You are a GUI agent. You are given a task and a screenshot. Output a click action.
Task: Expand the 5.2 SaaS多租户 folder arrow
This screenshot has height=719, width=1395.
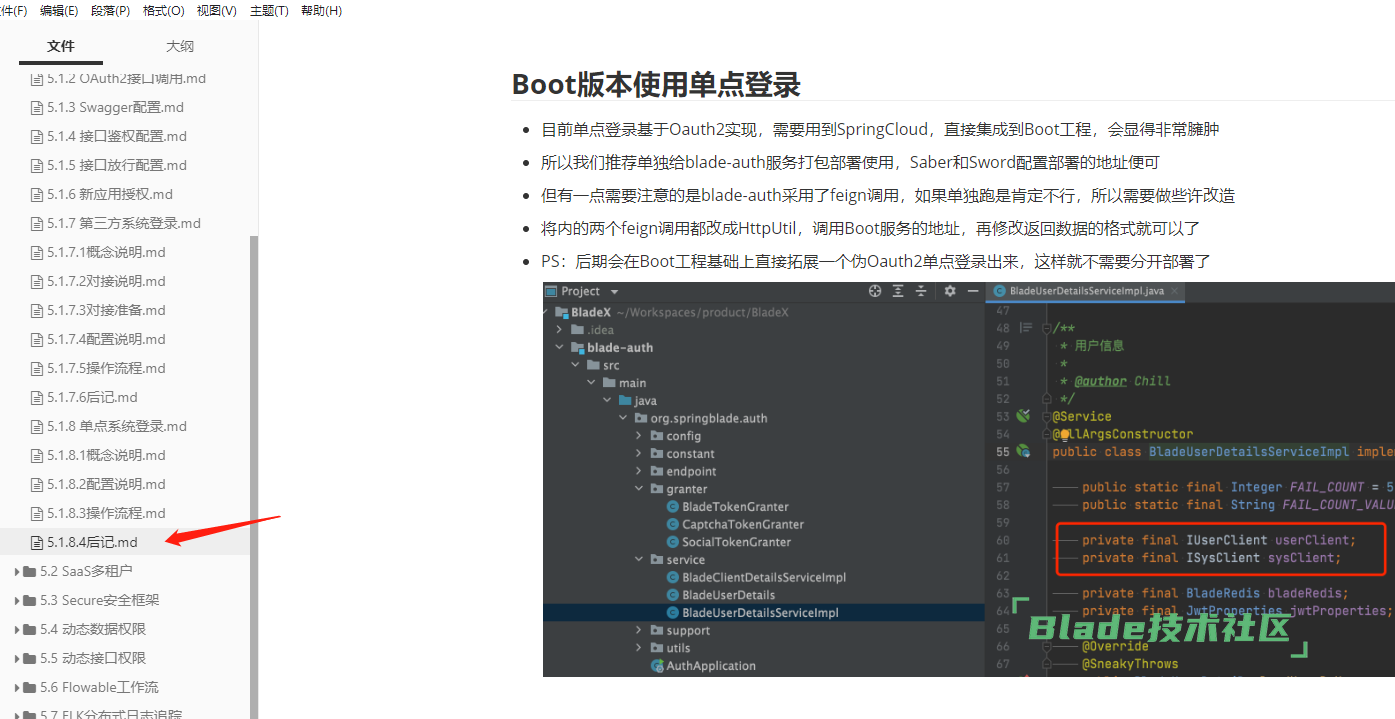(17, 571)
